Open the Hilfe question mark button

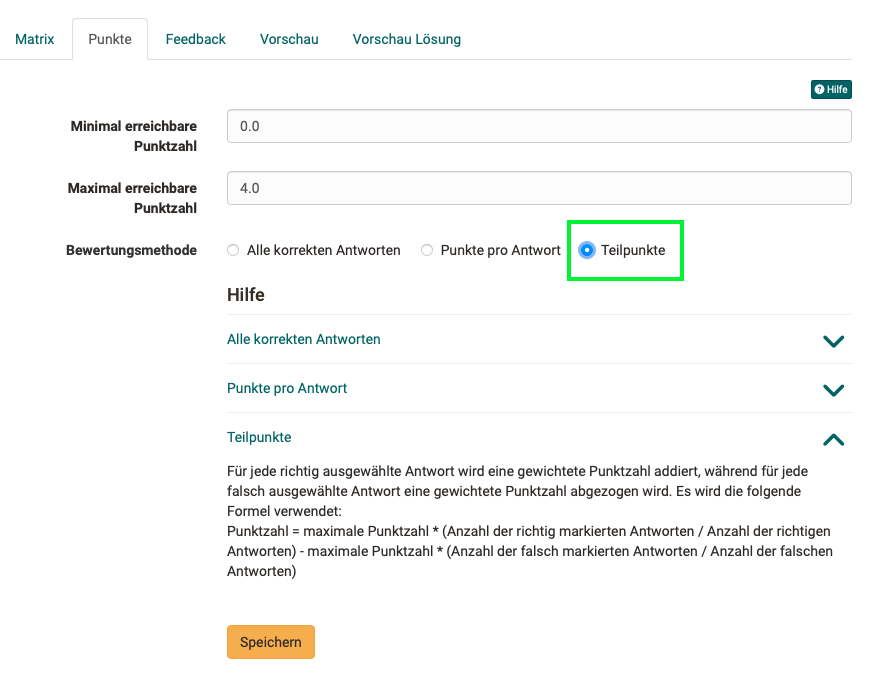pos(830,89)
